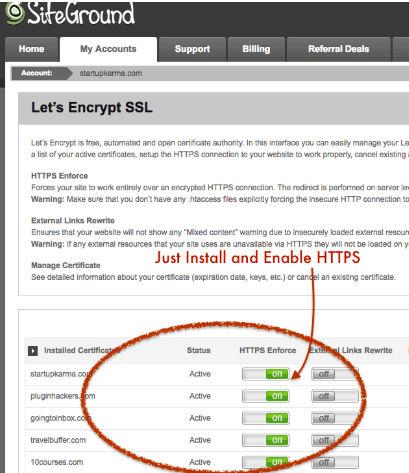The height and width of the screenshot is (473, 409).
Task: Select the pluginhackers.com certificate name
Action: (x=63, y=396)
